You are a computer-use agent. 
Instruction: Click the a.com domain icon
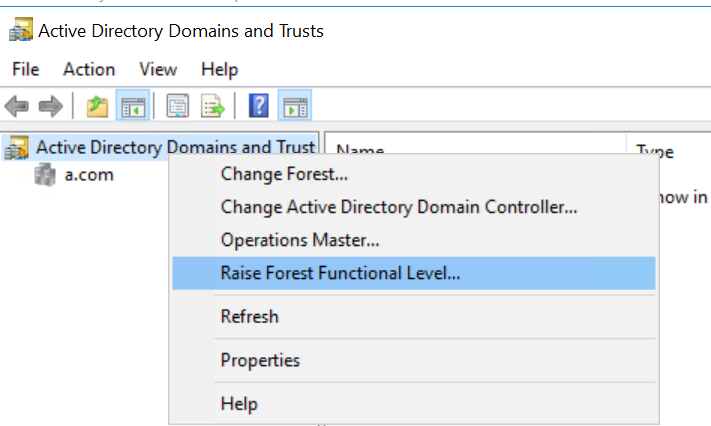45,175
